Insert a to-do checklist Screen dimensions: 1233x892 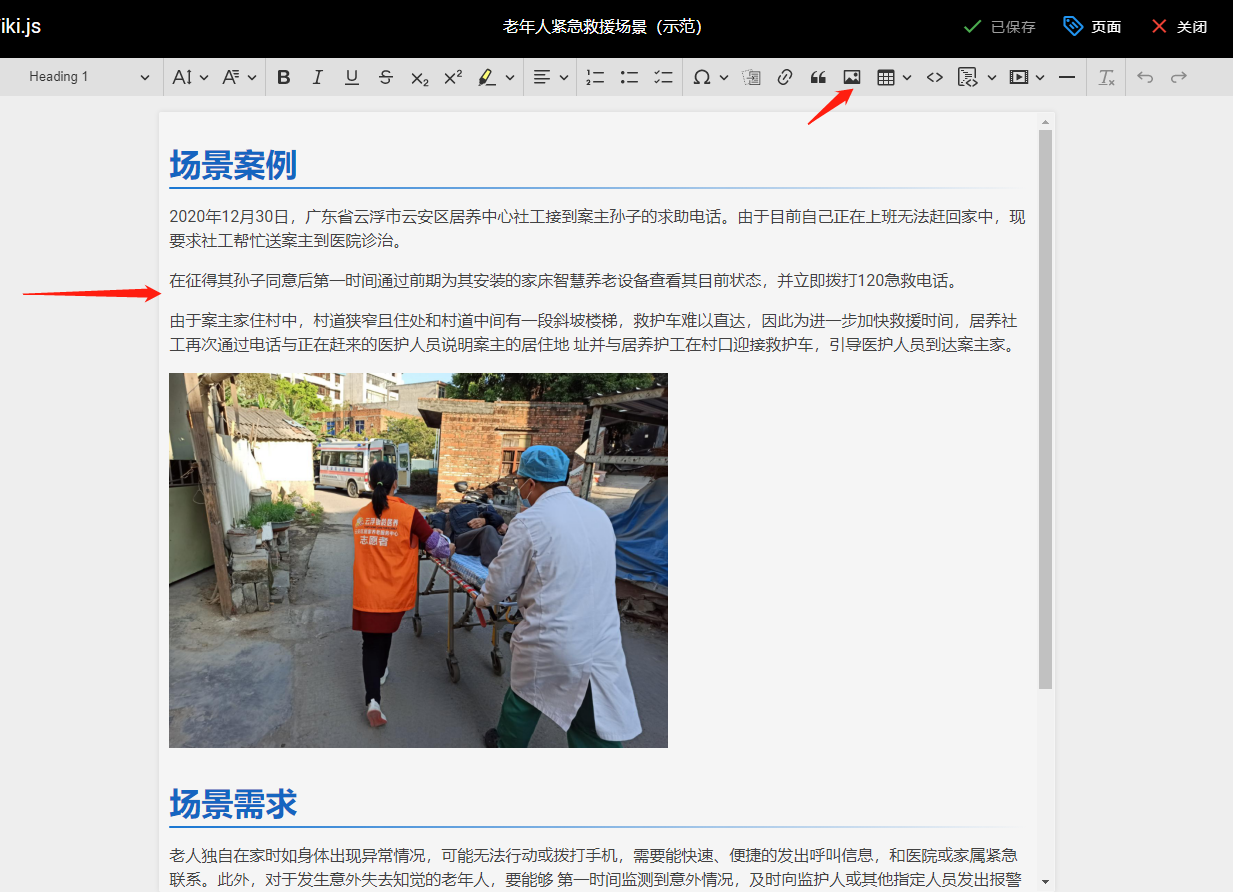(663, 77)
